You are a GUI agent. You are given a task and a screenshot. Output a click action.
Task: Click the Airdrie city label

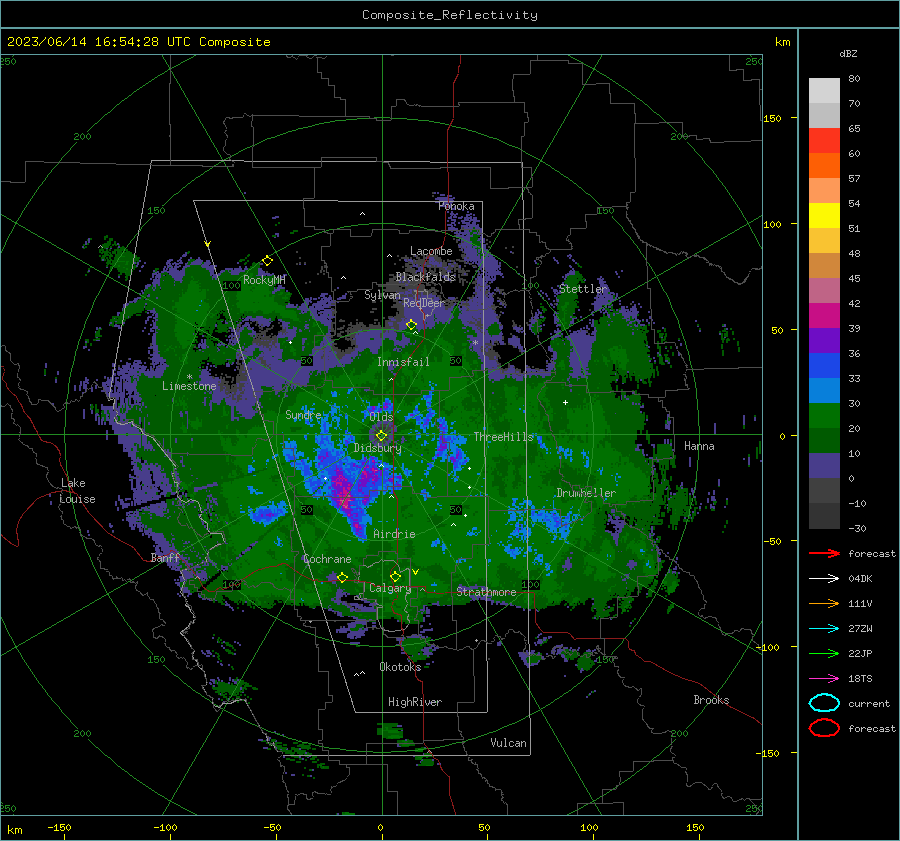tap(394, 534)
